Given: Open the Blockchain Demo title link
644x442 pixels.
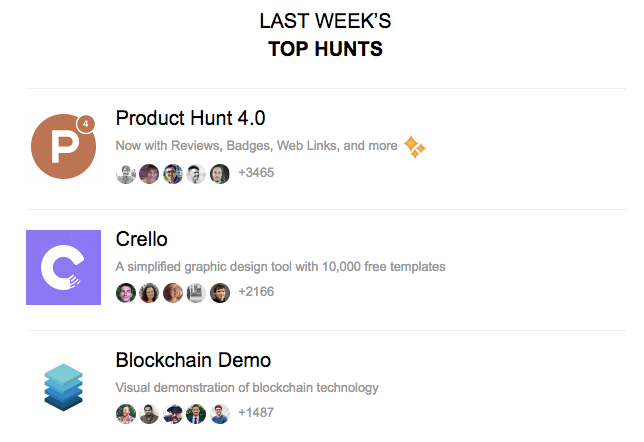Looking at the screenshot, I should point(193,360).
